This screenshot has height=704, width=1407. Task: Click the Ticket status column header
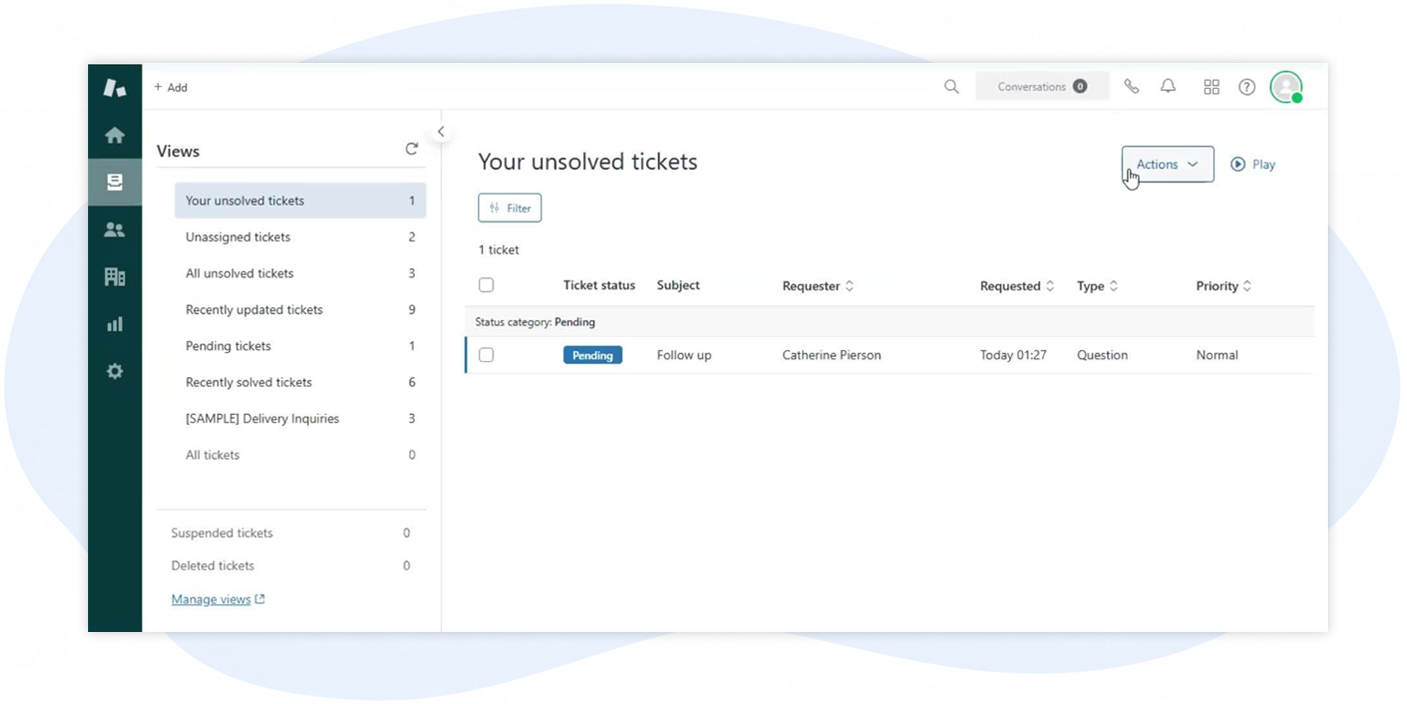click(x=599, y=285)
